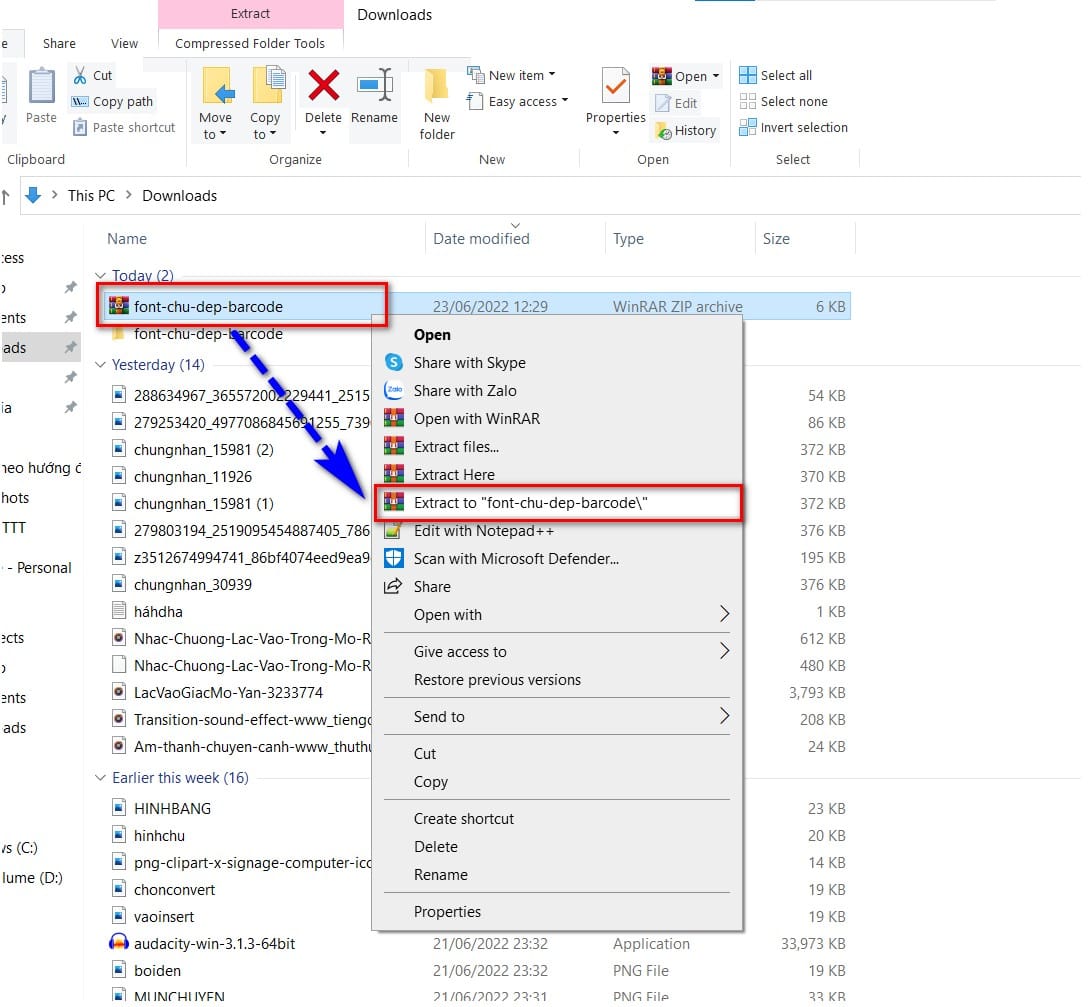Click the Properties checkmark icon
The width and height of the screenshot is (1089, 1007).
click(615, 86)
